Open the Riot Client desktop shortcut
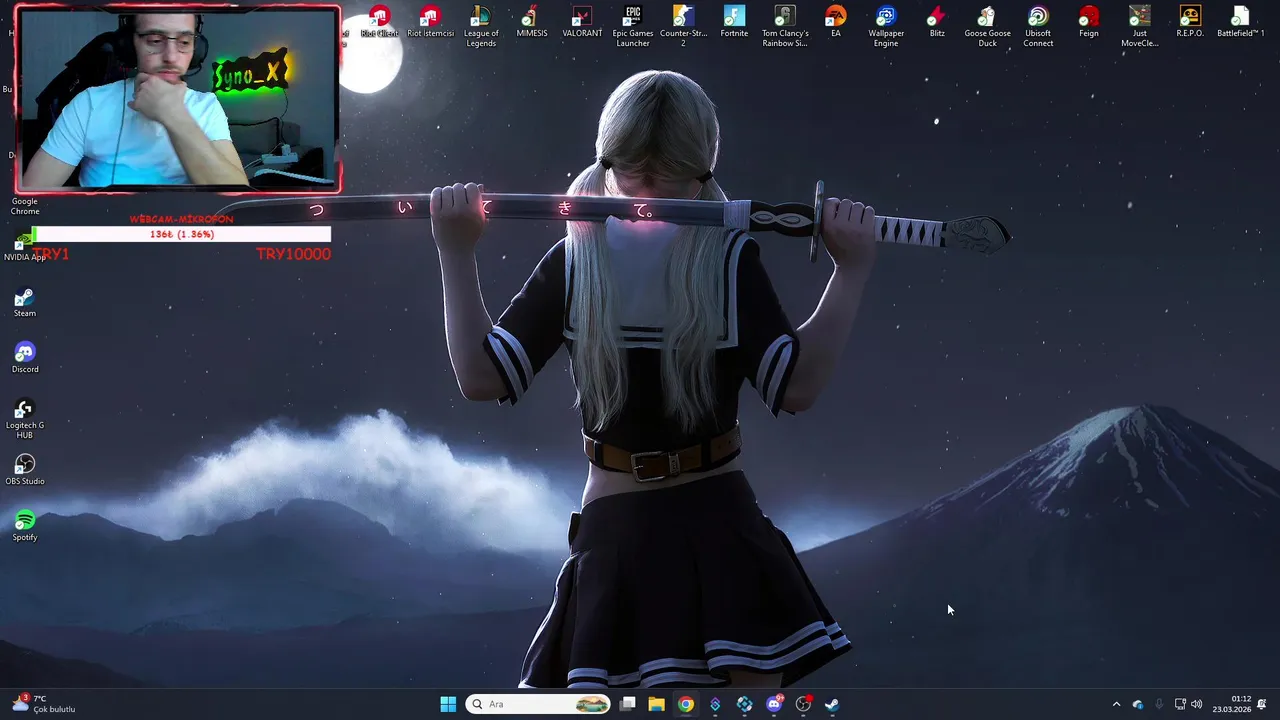The height and width of the screenshot is (720, 1280). [x=379, y=21]
